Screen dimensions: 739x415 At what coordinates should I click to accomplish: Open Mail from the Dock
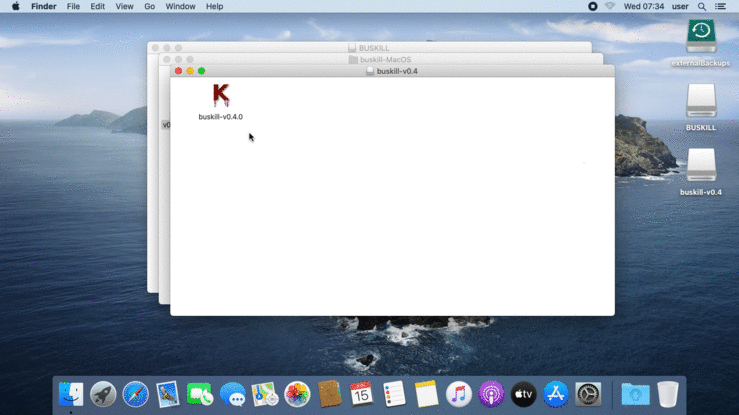click(168, 394)
